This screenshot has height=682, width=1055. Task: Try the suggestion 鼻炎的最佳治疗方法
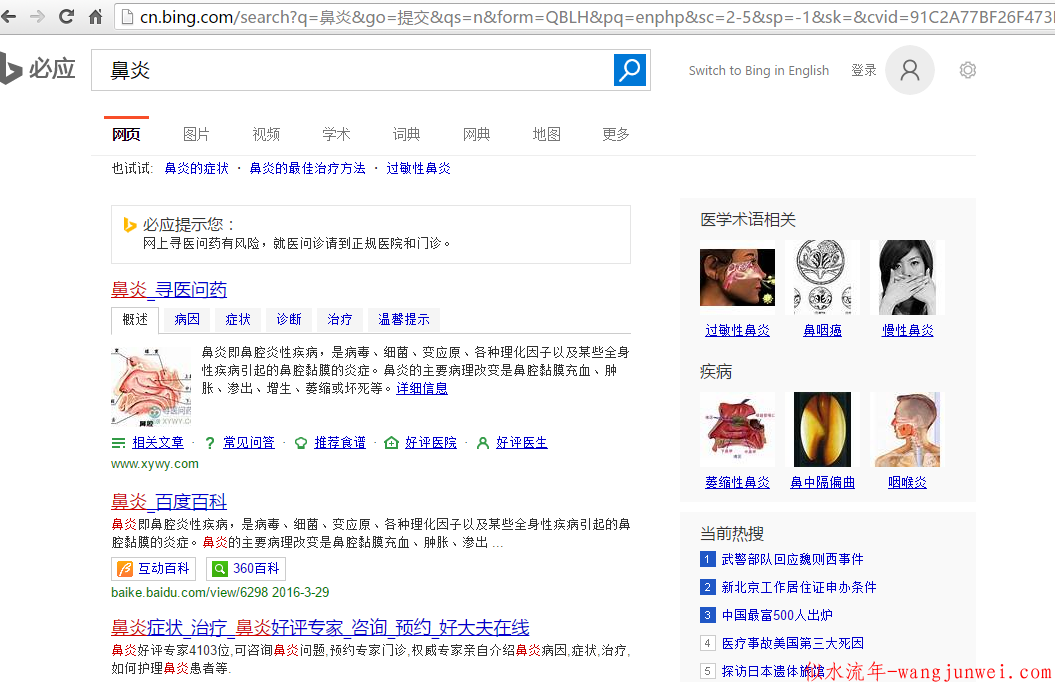point(307,168)
